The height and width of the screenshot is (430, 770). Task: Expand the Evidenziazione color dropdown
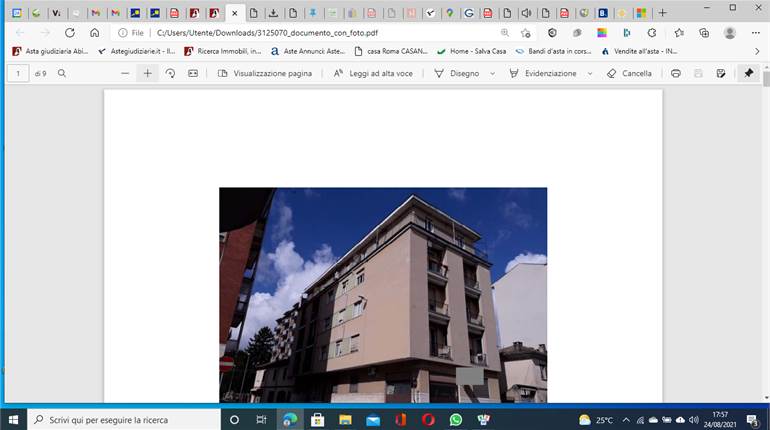[x=590, y=74]
